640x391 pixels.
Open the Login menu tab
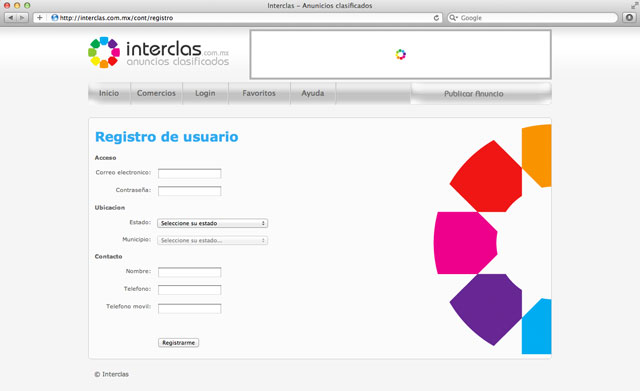tap(205, 93)
